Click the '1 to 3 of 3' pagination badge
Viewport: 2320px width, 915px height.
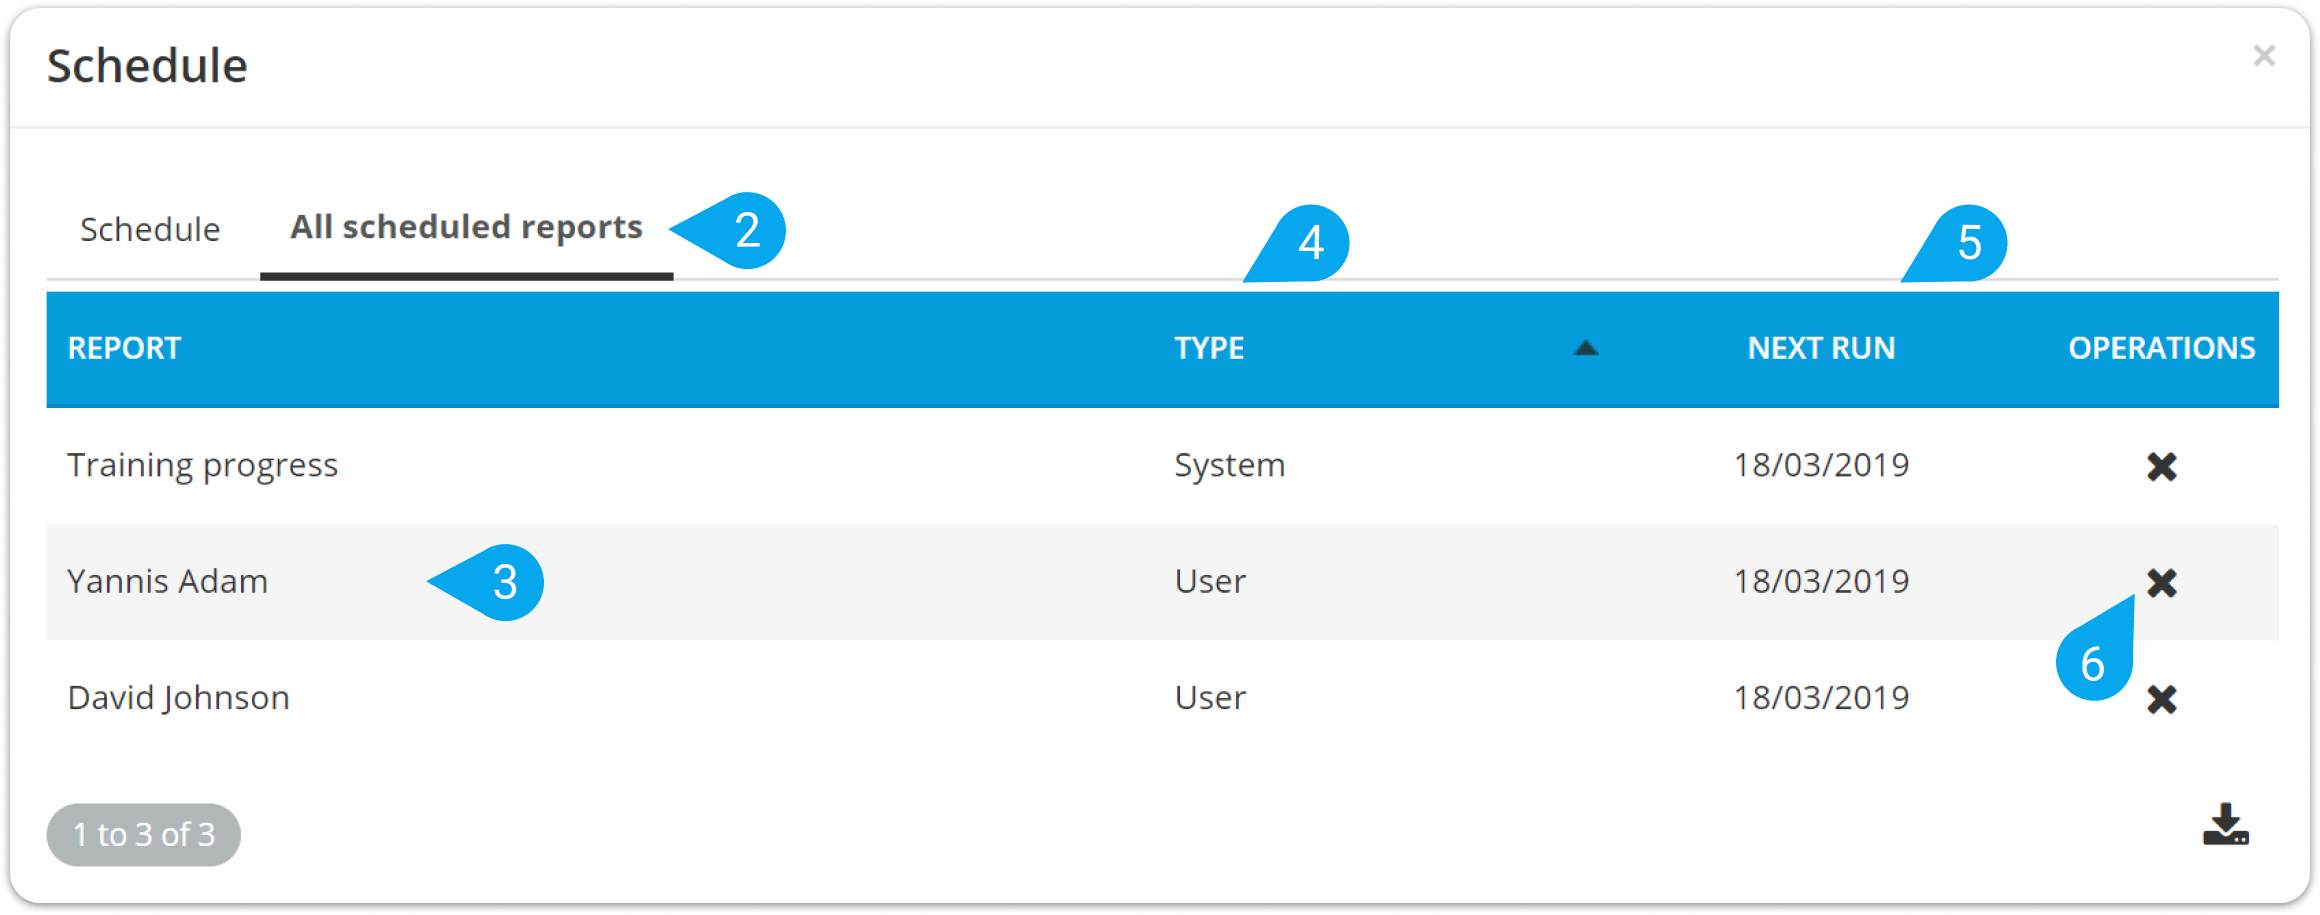coord(144,834)
